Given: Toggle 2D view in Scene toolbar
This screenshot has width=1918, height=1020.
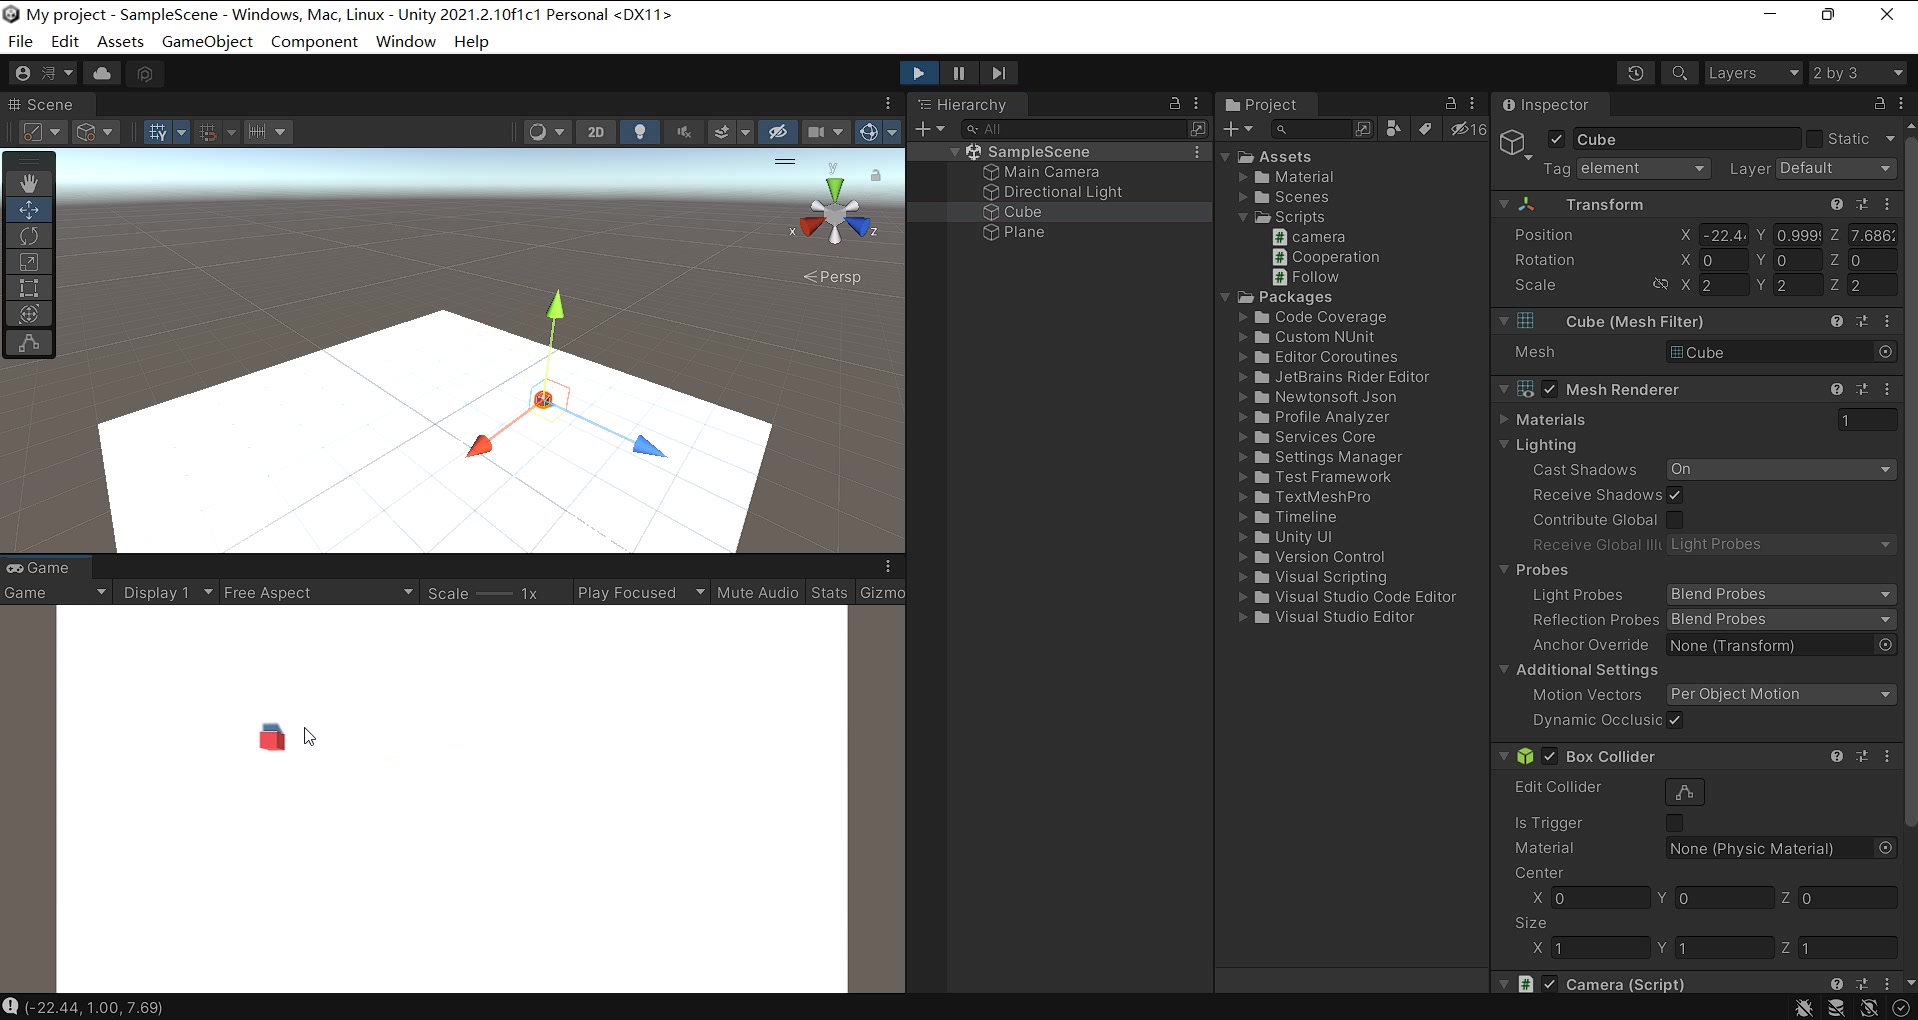Looking at the screenshot, I should (596, 132).
